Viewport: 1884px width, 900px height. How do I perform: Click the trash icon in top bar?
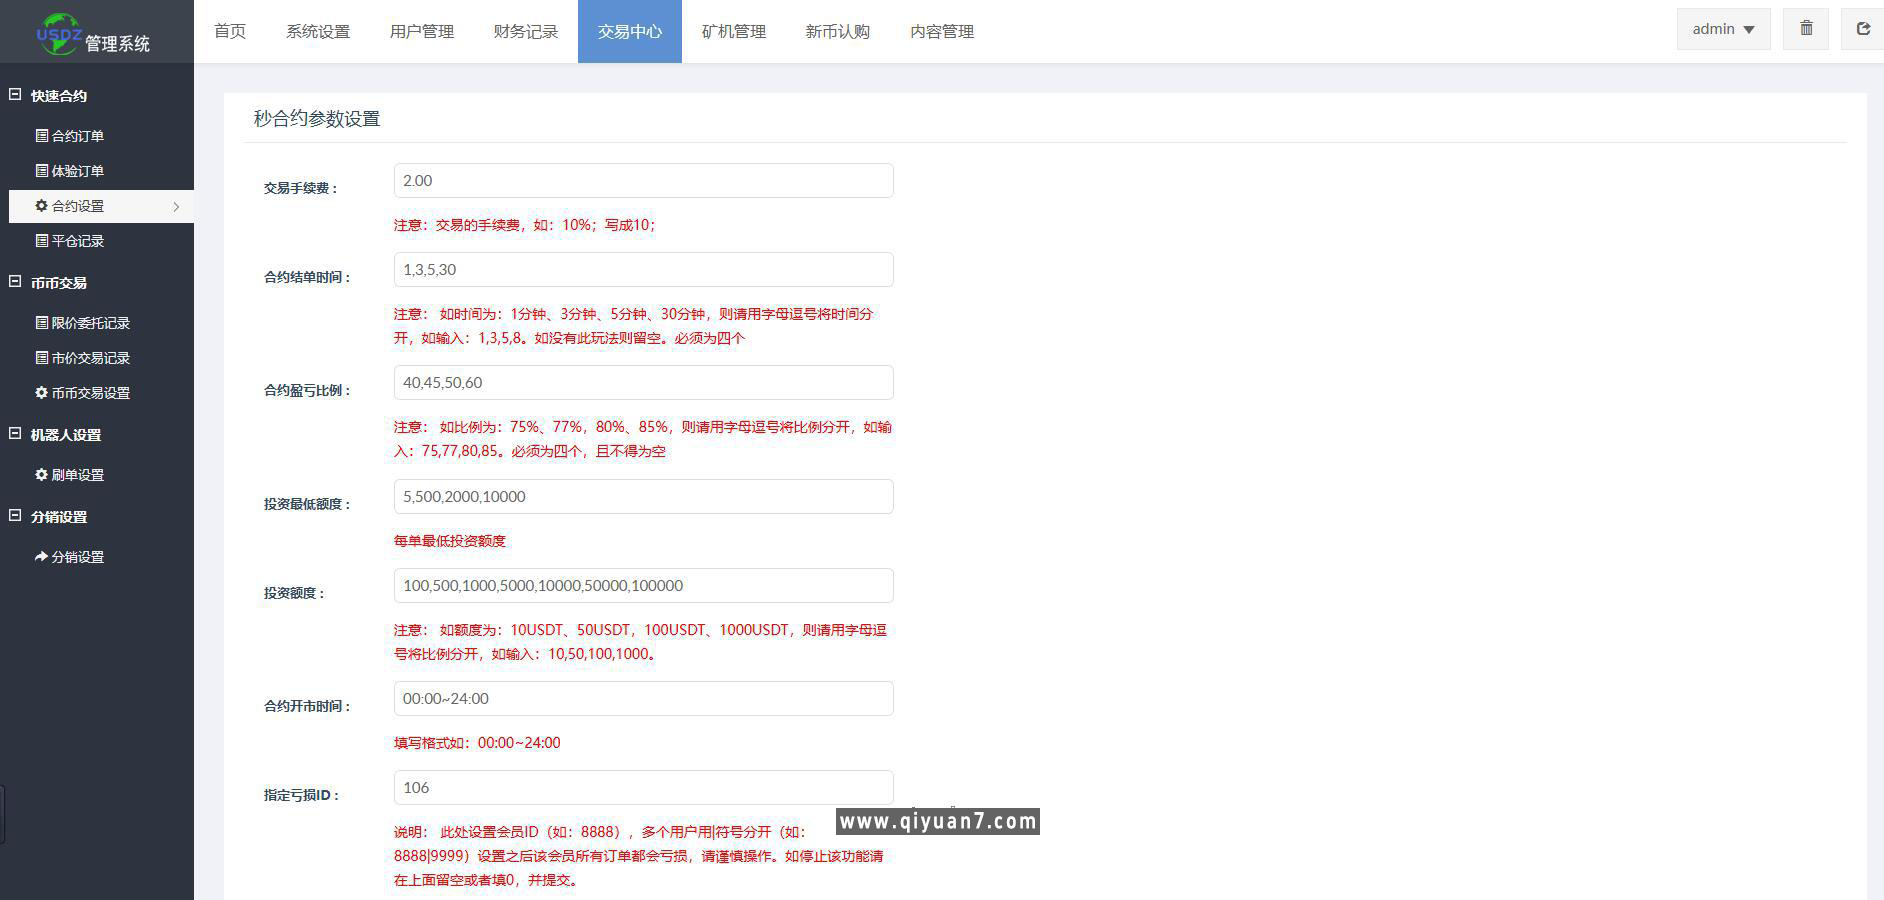1806,29
